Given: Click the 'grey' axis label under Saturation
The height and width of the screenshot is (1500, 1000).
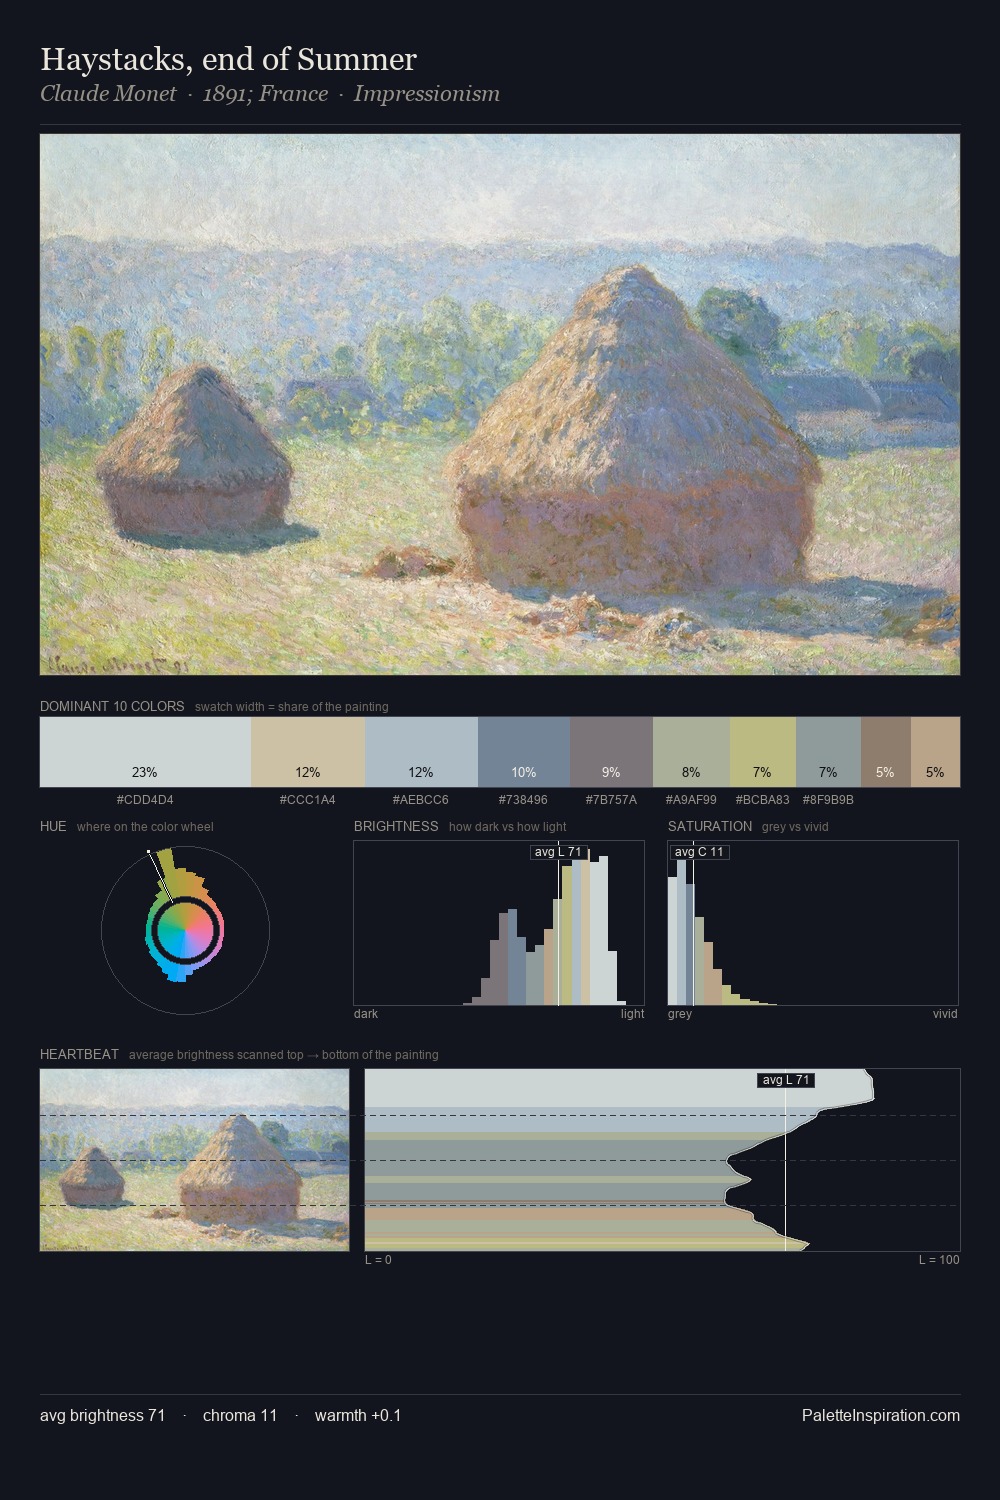Looking at the screenshot, I should (680, 1014).
